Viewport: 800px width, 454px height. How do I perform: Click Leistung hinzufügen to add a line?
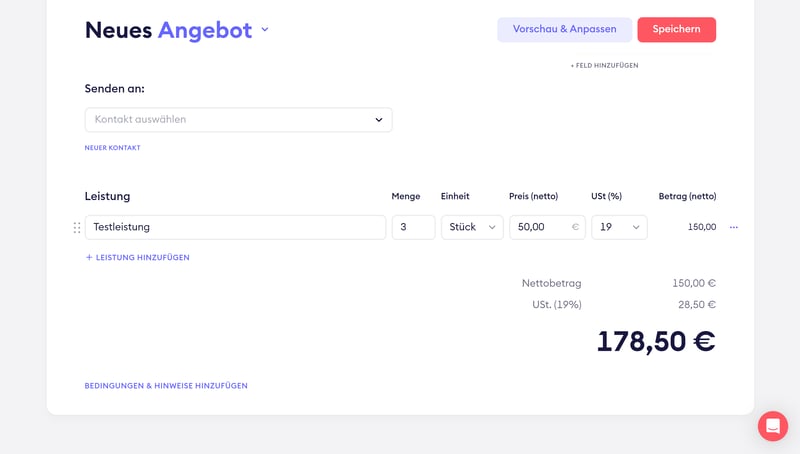click(x=142, y=258)
